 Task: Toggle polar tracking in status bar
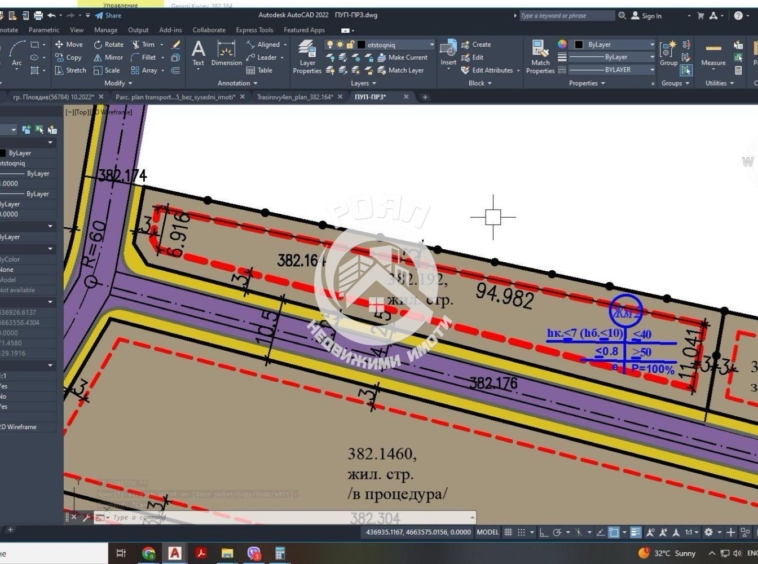[557, 532]
